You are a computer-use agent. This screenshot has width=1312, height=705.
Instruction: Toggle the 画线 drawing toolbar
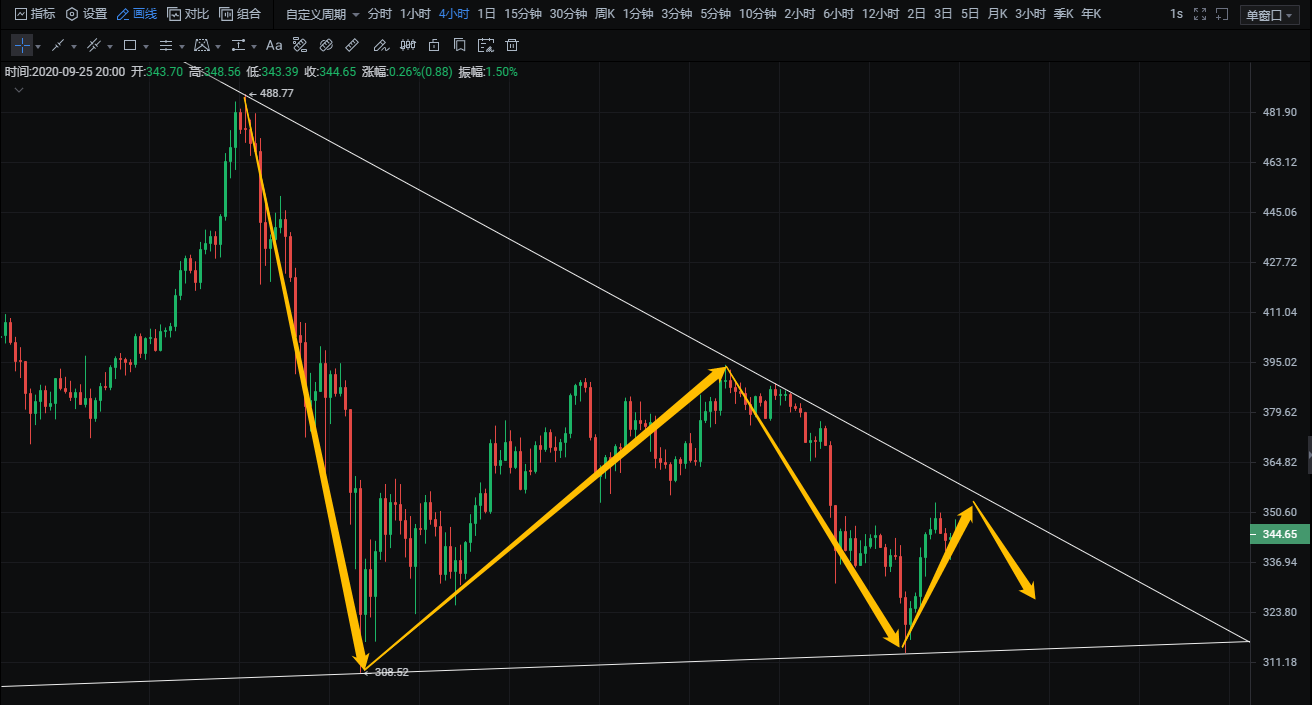(x=136, y=14)
